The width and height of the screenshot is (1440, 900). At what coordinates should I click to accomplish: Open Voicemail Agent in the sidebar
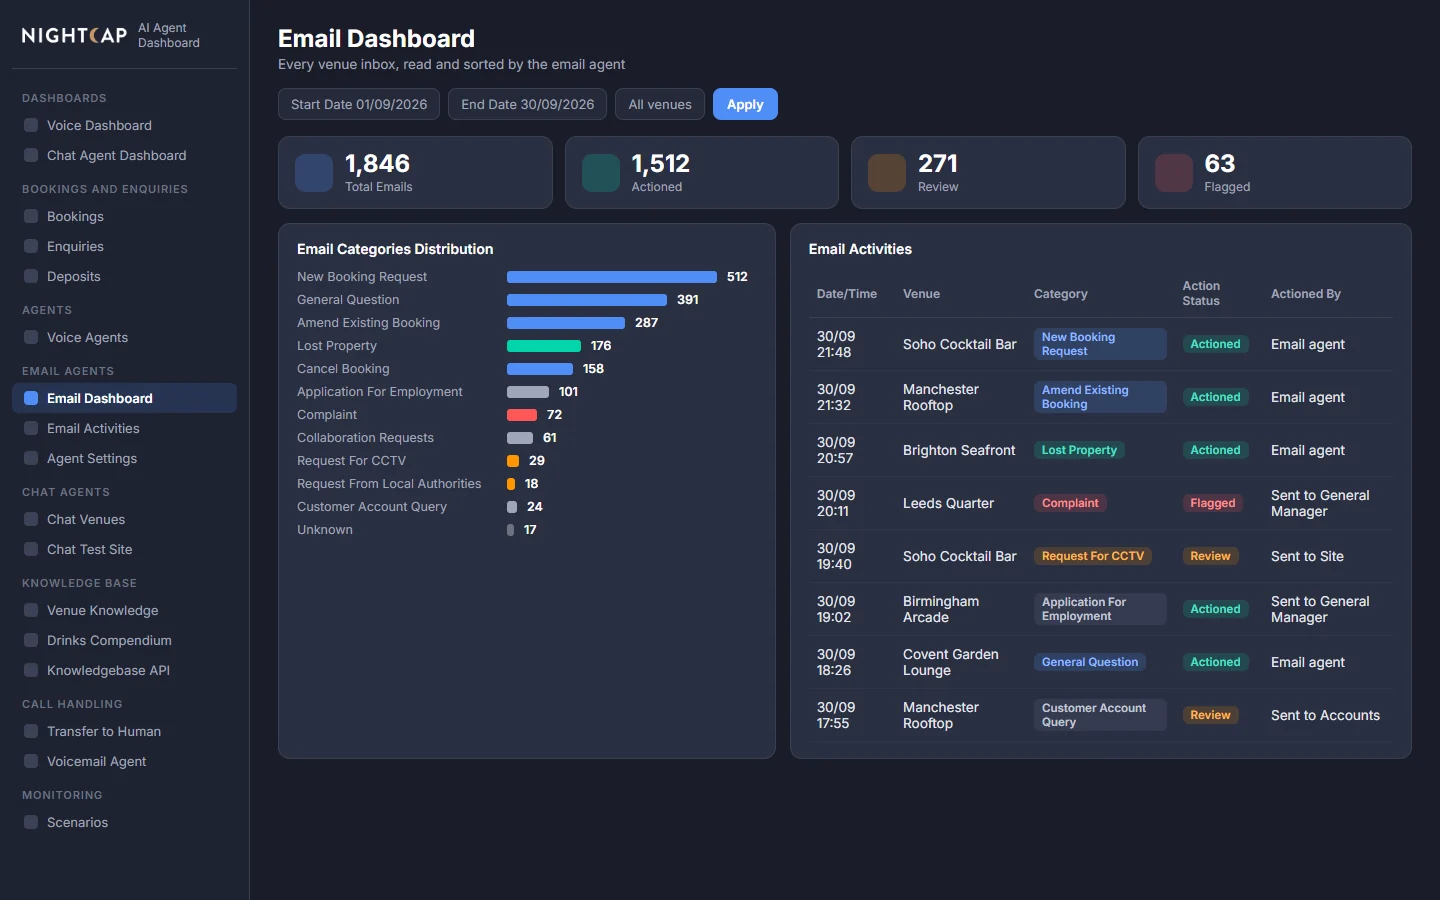[x=124, y=761]
